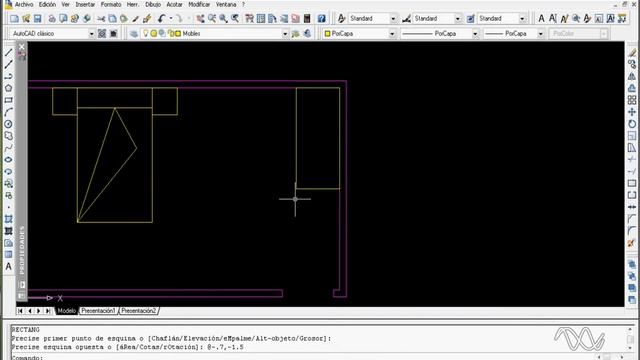Click last-tab navigation arrow button
The image size is (640, 360).
point(48,311)
